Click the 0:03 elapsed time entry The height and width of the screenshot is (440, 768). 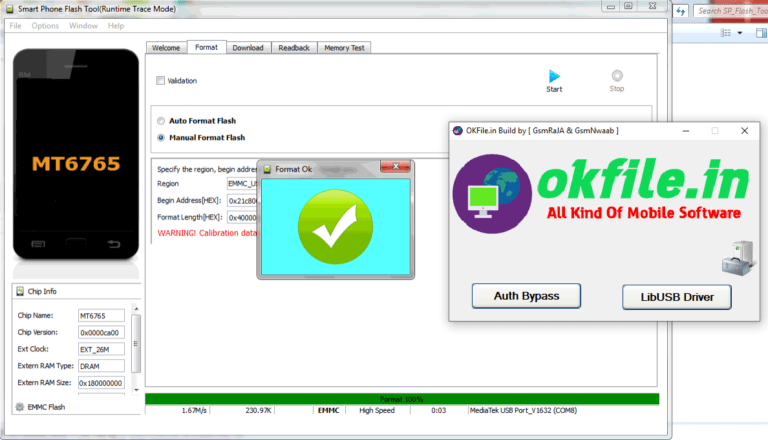pos(438,410)
